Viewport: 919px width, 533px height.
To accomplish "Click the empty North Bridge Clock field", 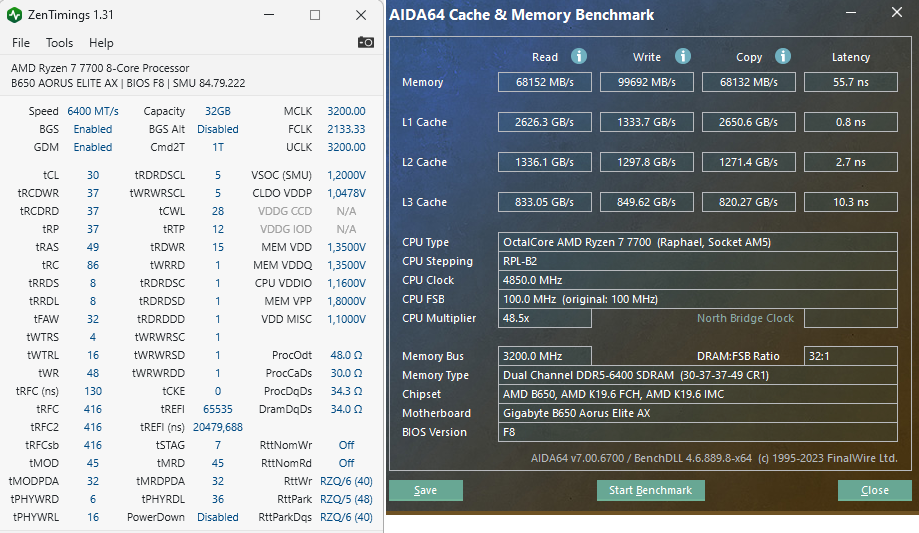I will coord(850,318).
